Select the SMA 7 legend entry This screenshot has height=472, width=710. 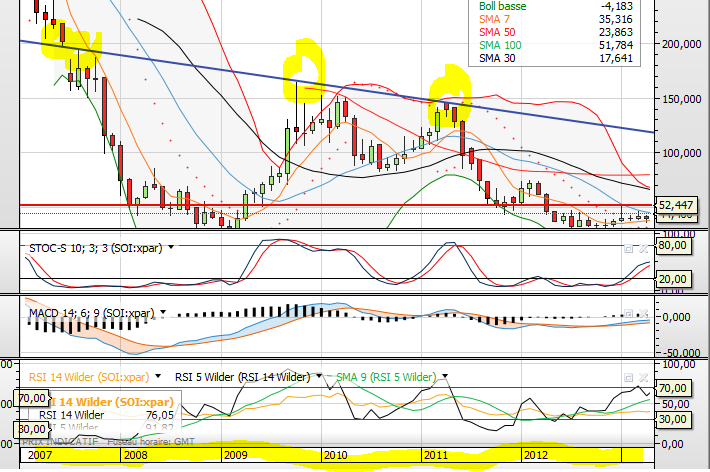(494, 19)
